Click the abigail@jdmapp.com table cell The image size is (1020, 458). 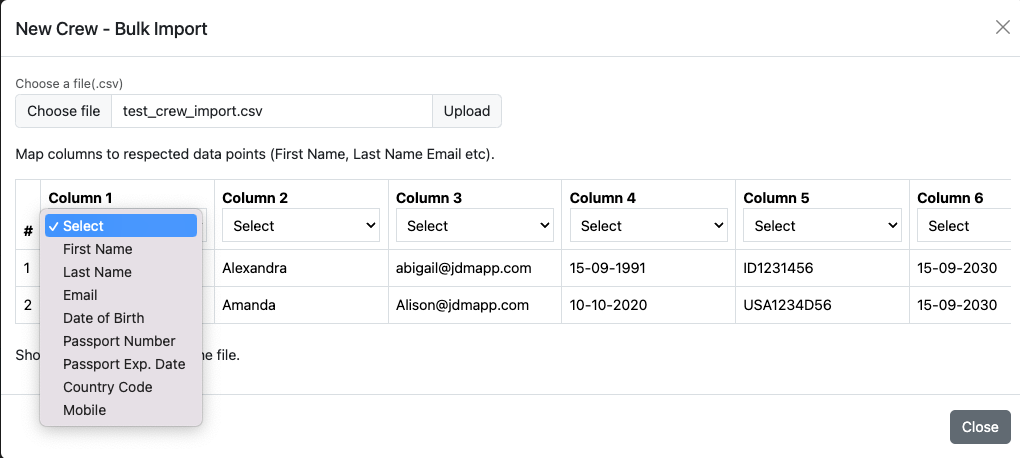474,268
